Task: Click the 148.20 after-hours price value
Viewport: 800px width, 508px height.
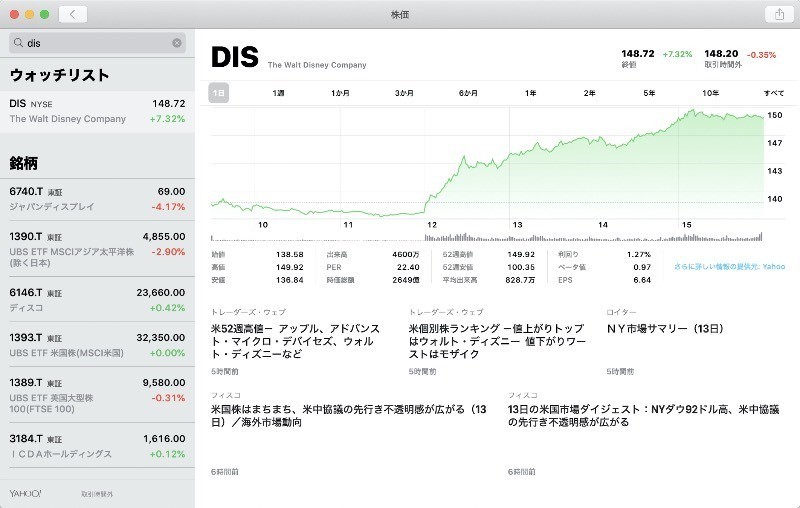Action: pyautogui.click(x=721, y=54)
